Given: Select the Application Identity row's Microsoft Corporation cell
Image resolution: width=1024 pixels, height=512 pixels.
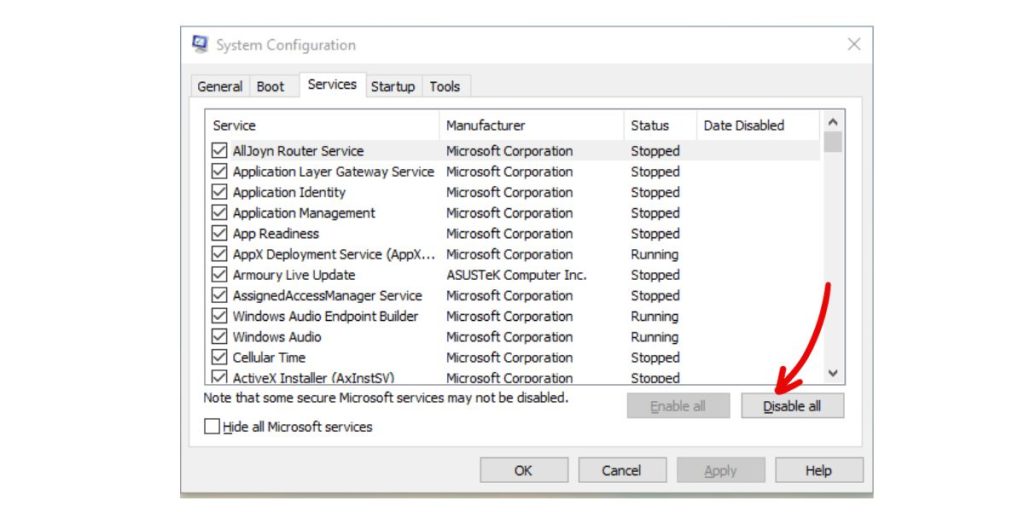Looking at the screenshot, I should [x=509, y=192].
